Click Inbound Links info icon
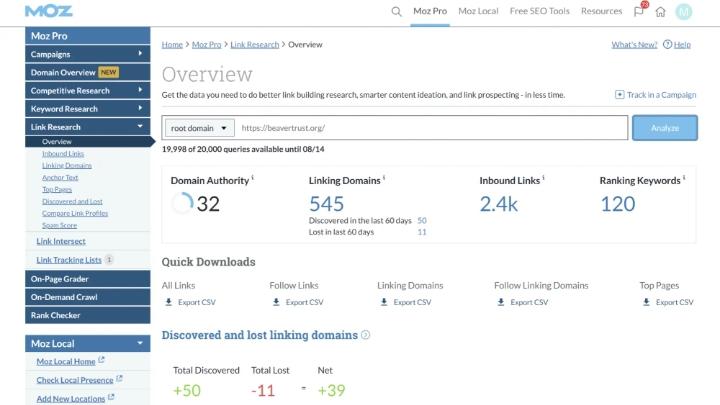The width and height of the screenshot is (720, 405). [x=543, y=178]
